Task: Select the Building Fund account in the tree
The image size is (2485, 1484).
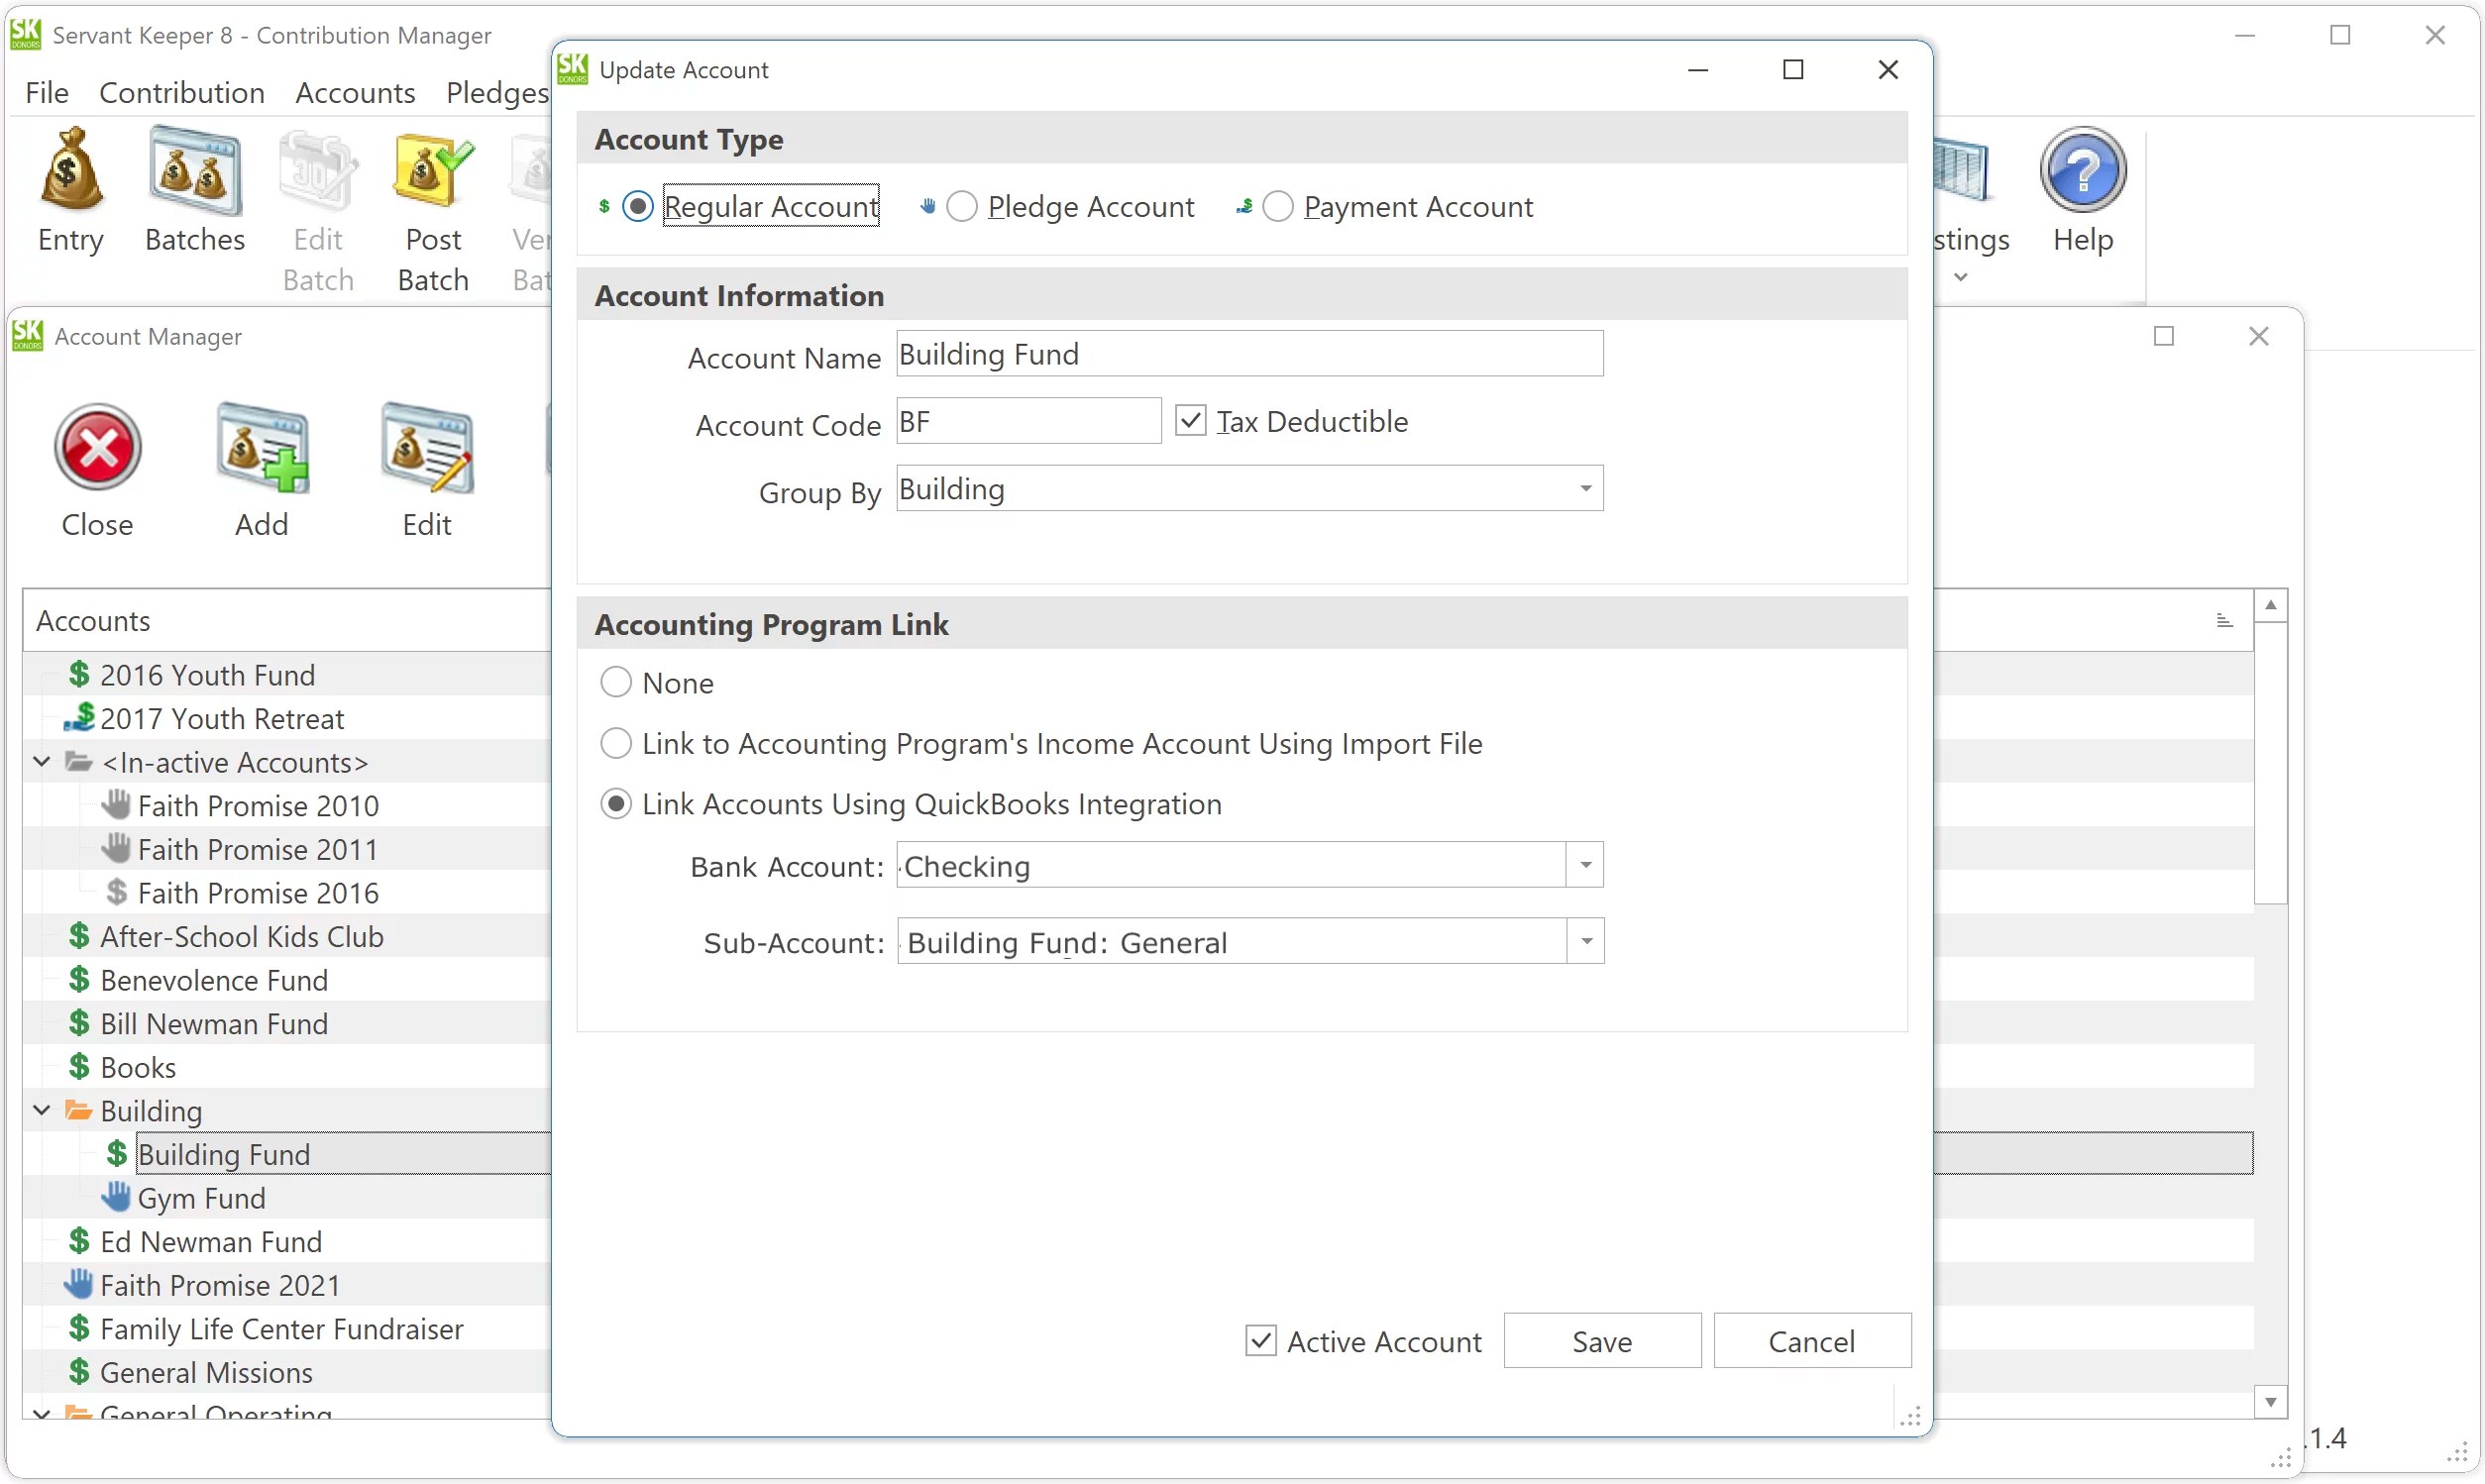Action: (224, 1153)
